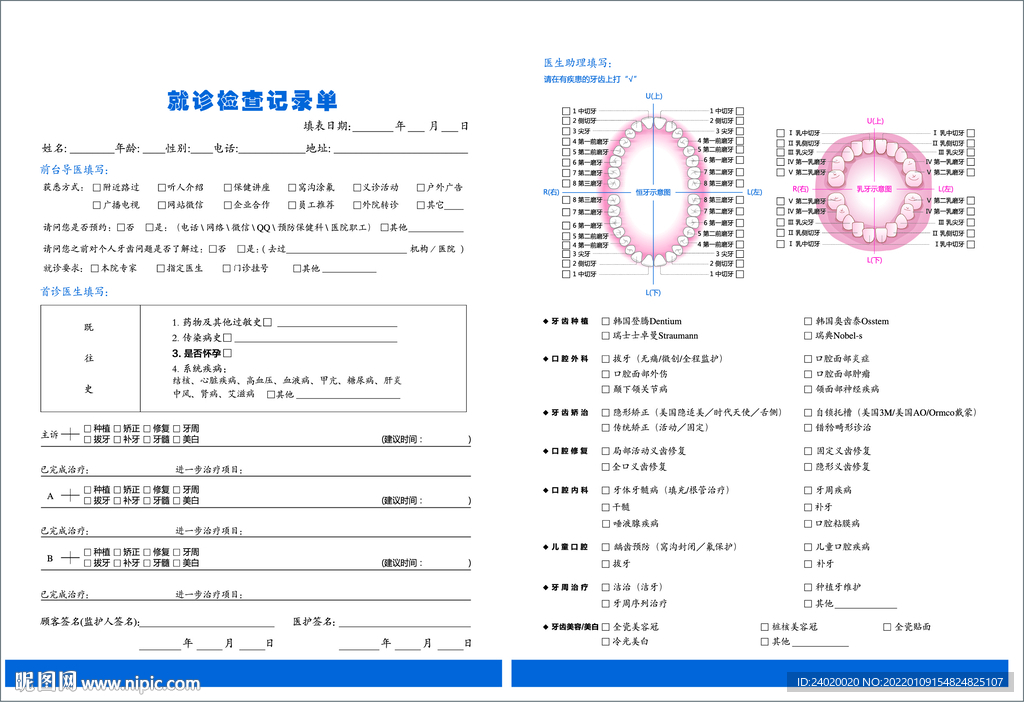This screenshot has height=702, width=1024.
Task: Tick the 传统矫正(活动/固定) checkbox
Action: (605, 428)
